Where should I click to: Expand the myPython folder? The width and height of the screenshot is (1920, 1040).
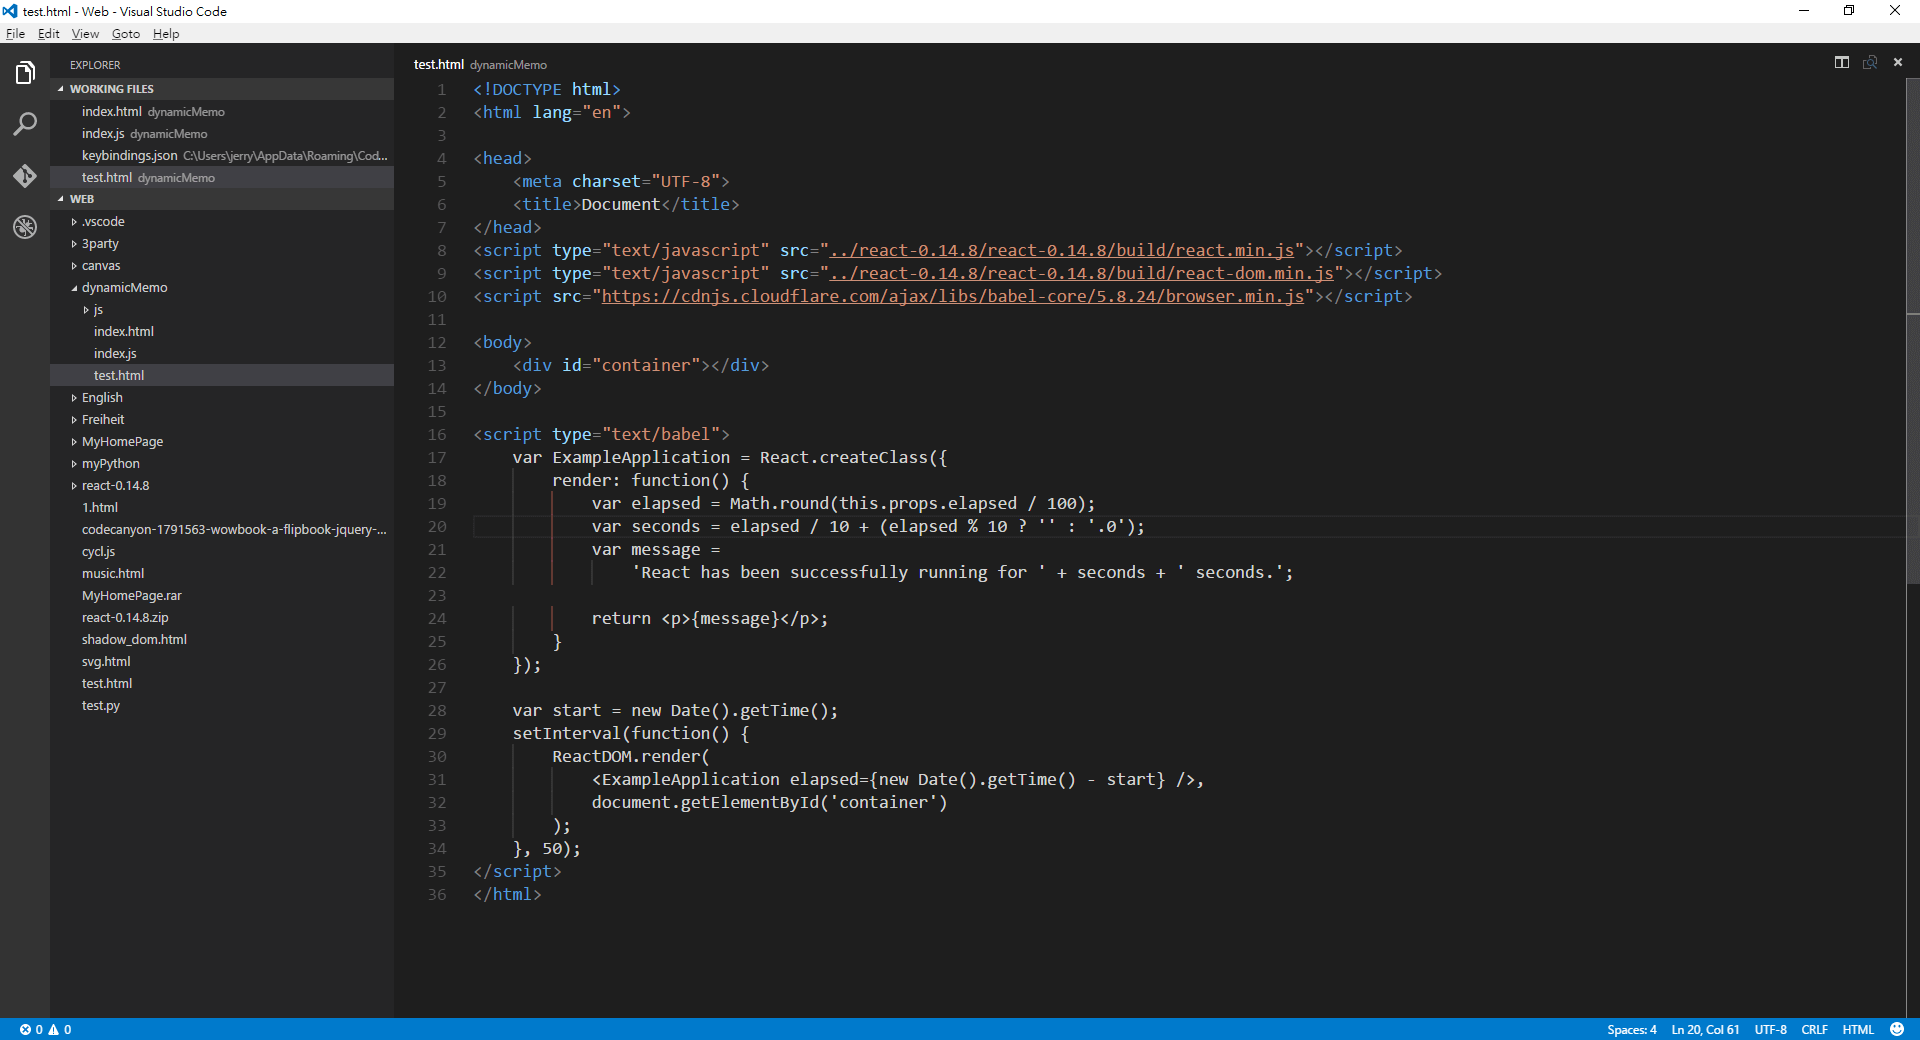click(222, 463)
